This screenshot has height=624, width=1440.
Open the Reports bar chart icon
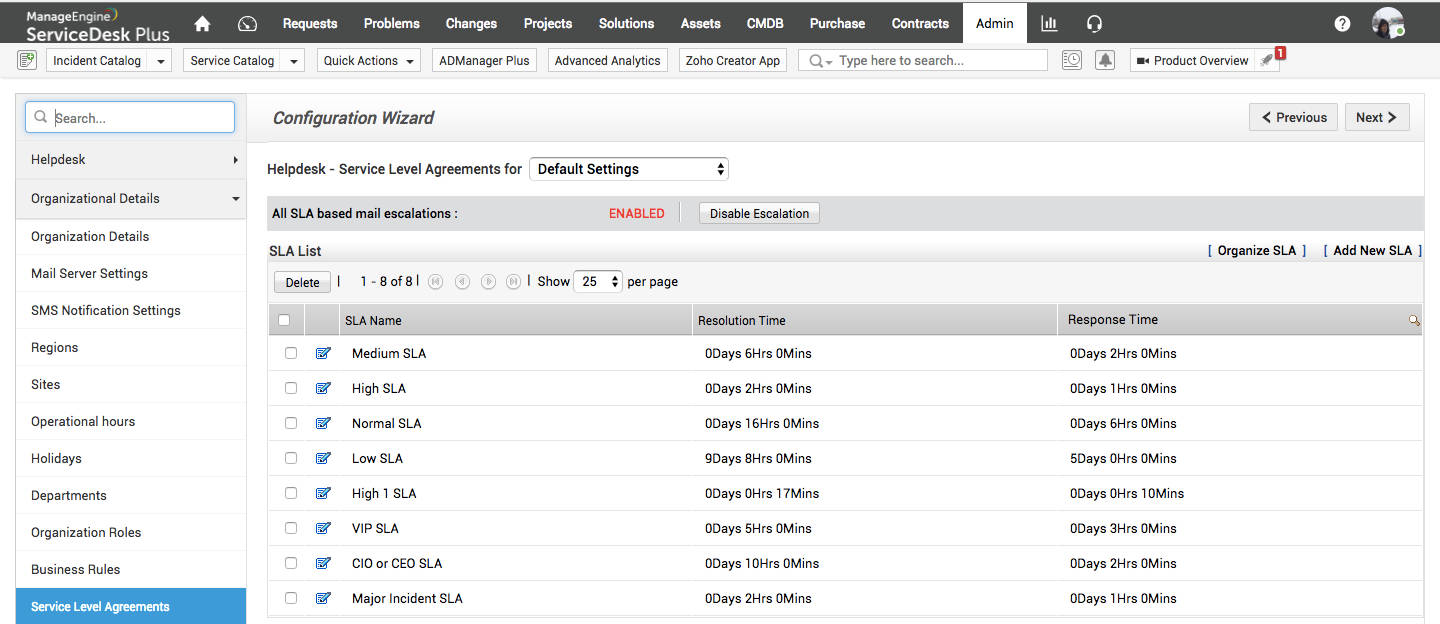(x=1049, y=24)
